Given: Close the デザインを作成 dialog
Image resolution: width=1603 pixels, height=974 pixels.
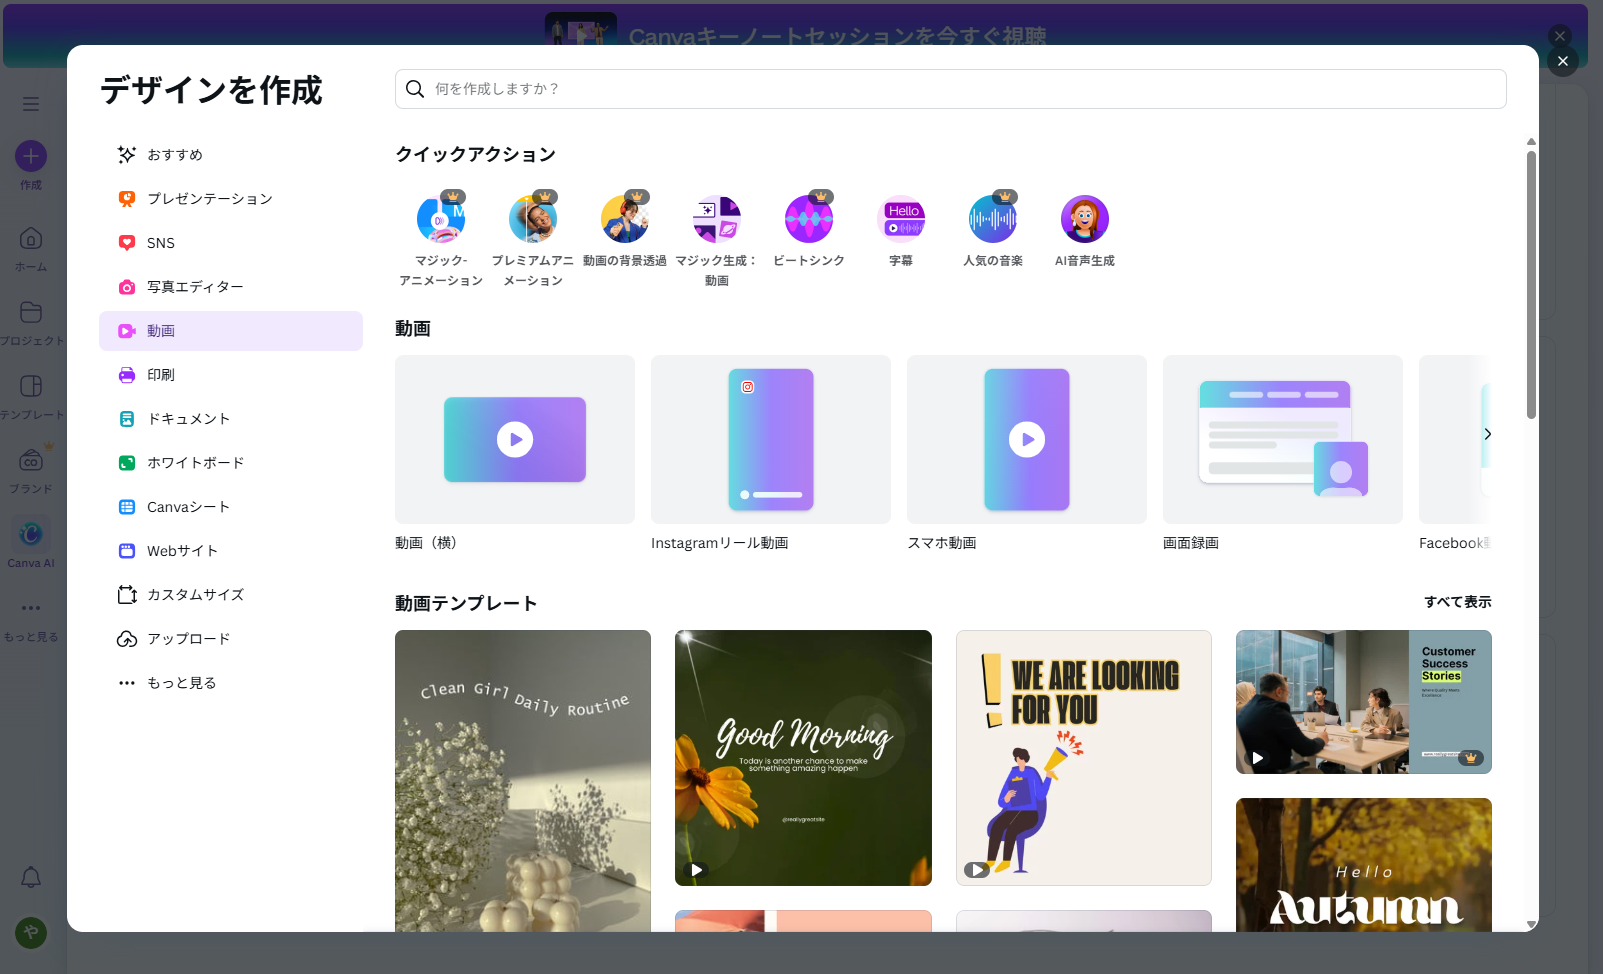Looking at the screenshot, I should [1563, 61].
